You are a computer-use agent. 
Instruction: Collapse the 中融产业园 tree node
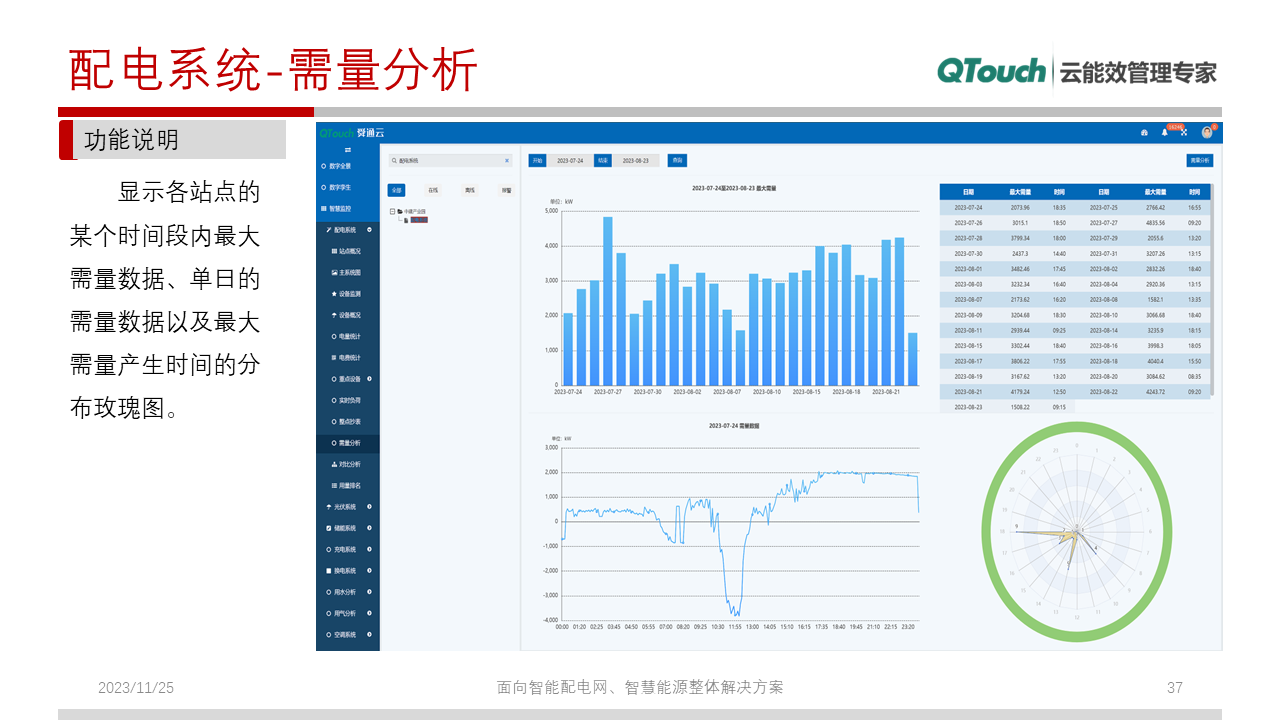point(392,210)
